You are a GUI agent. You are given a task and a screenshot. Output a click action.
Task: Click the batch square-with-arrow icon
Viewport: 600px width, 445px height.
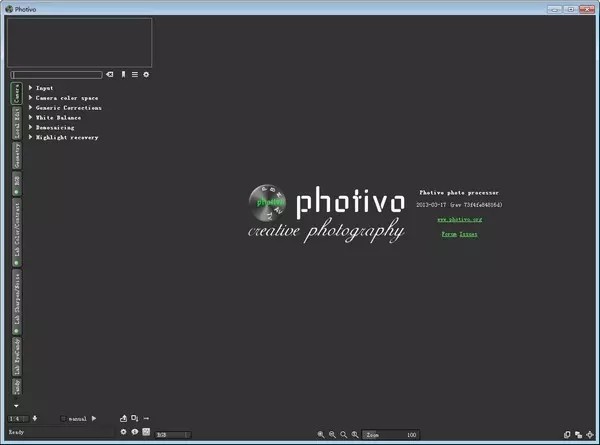pos(135,419)
